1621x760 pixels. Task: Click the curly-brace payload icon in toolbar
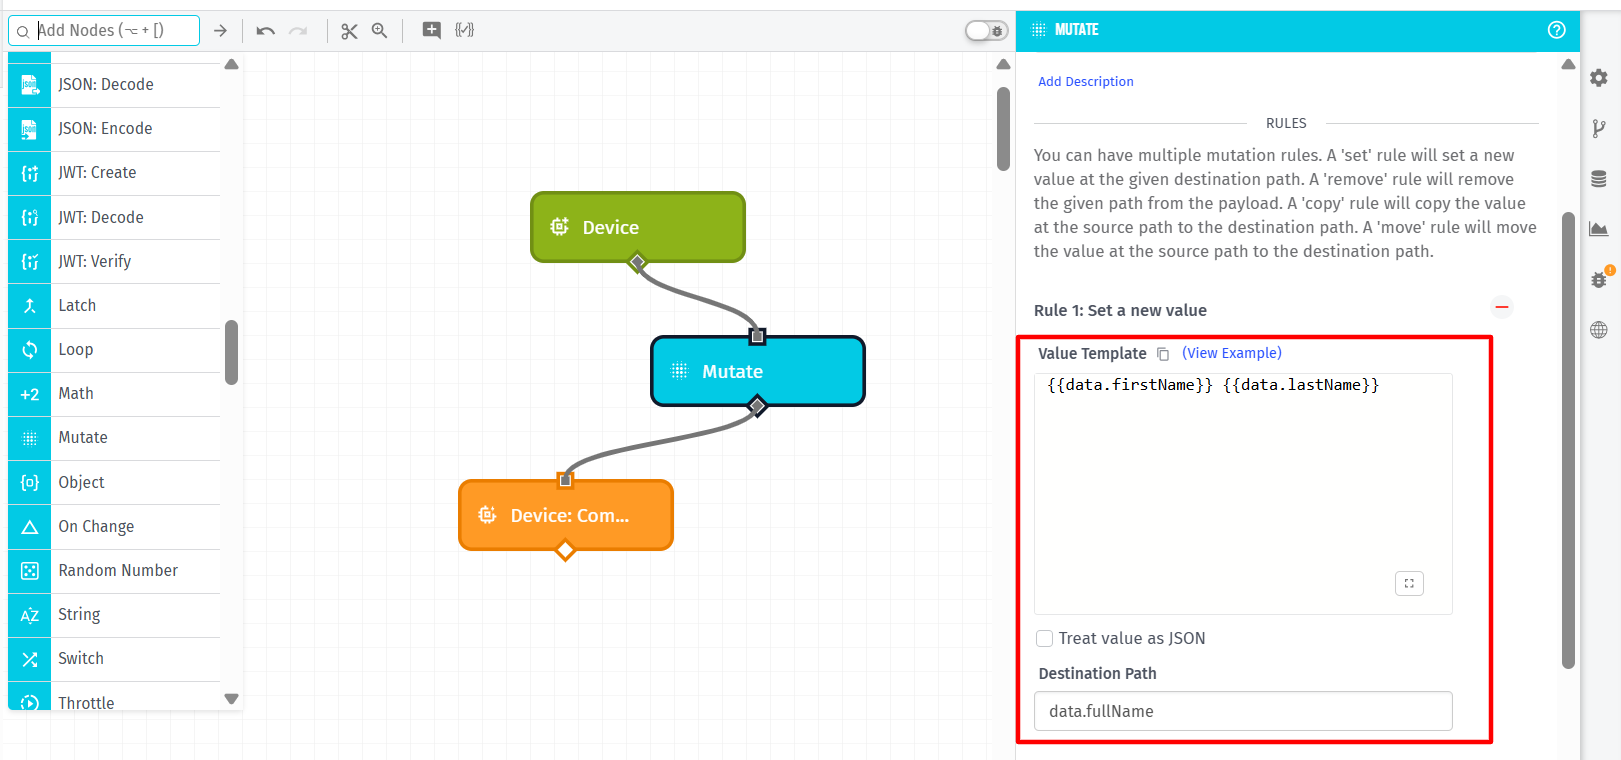(x=465, y=30)
